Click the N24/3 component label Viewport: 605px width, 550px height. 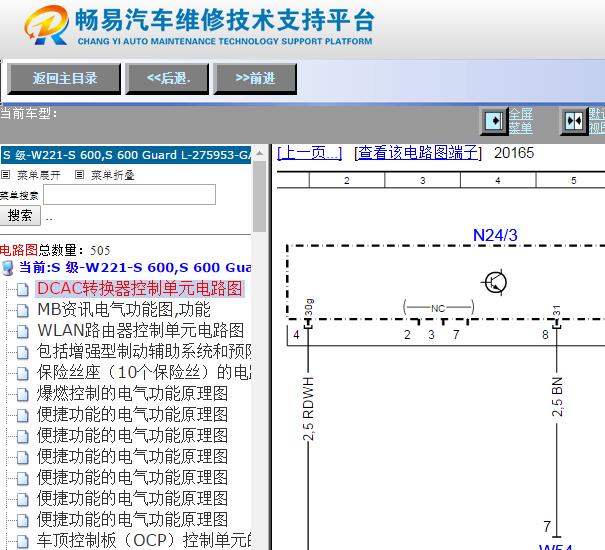click(495, 235)
